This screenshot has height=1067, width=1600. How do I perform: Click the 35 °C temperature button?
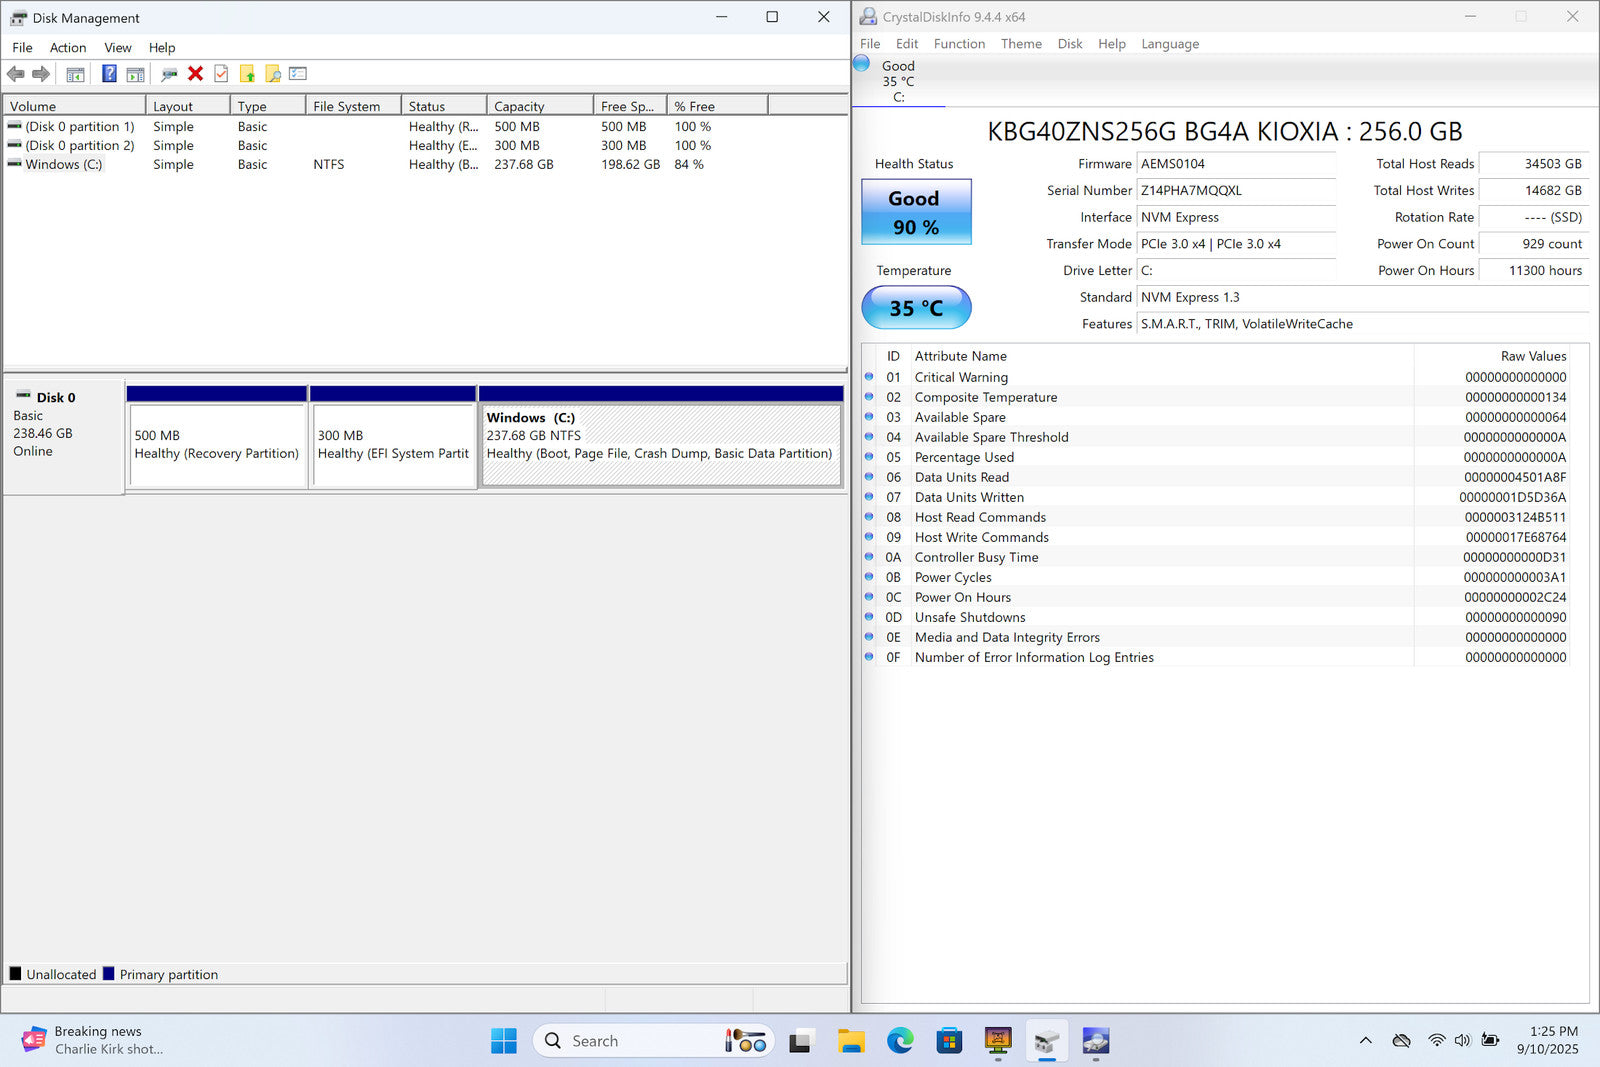tap(916, 308)
